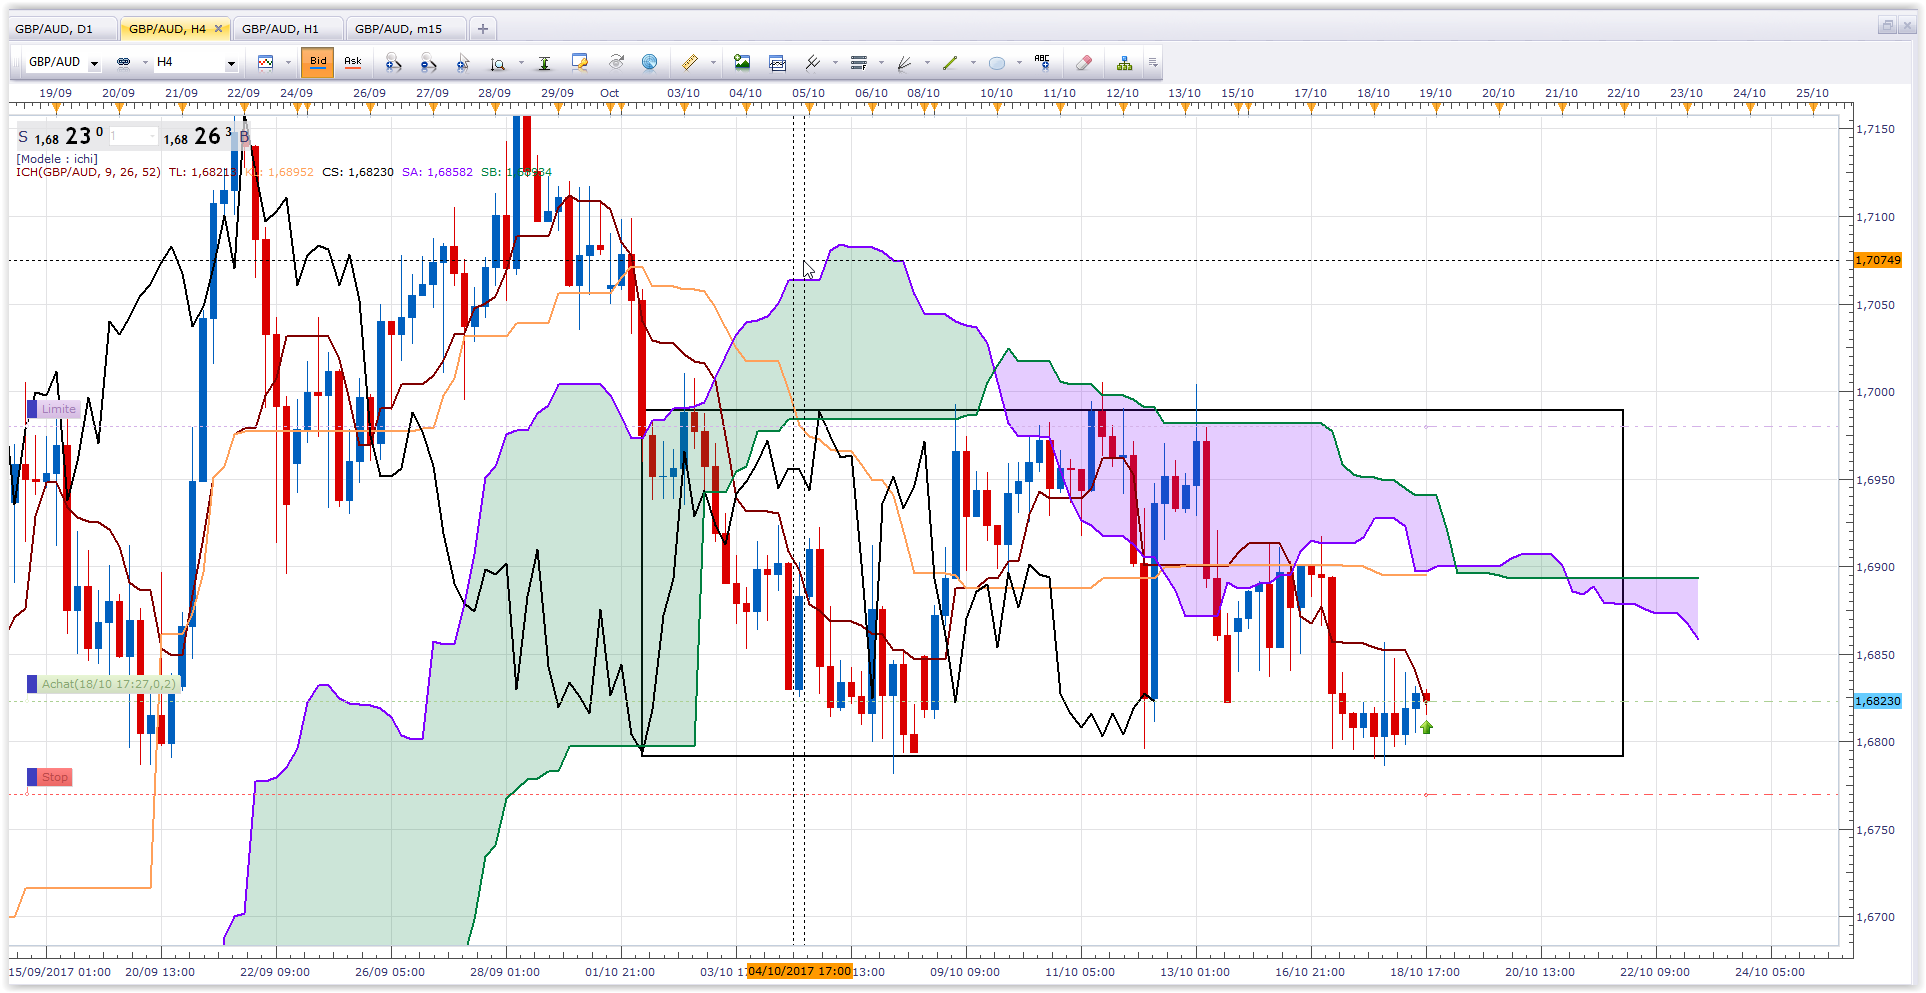Click the hierarchy tree icon
This screenshot has height=993, width=1926.
click(x=1125, y=64)
